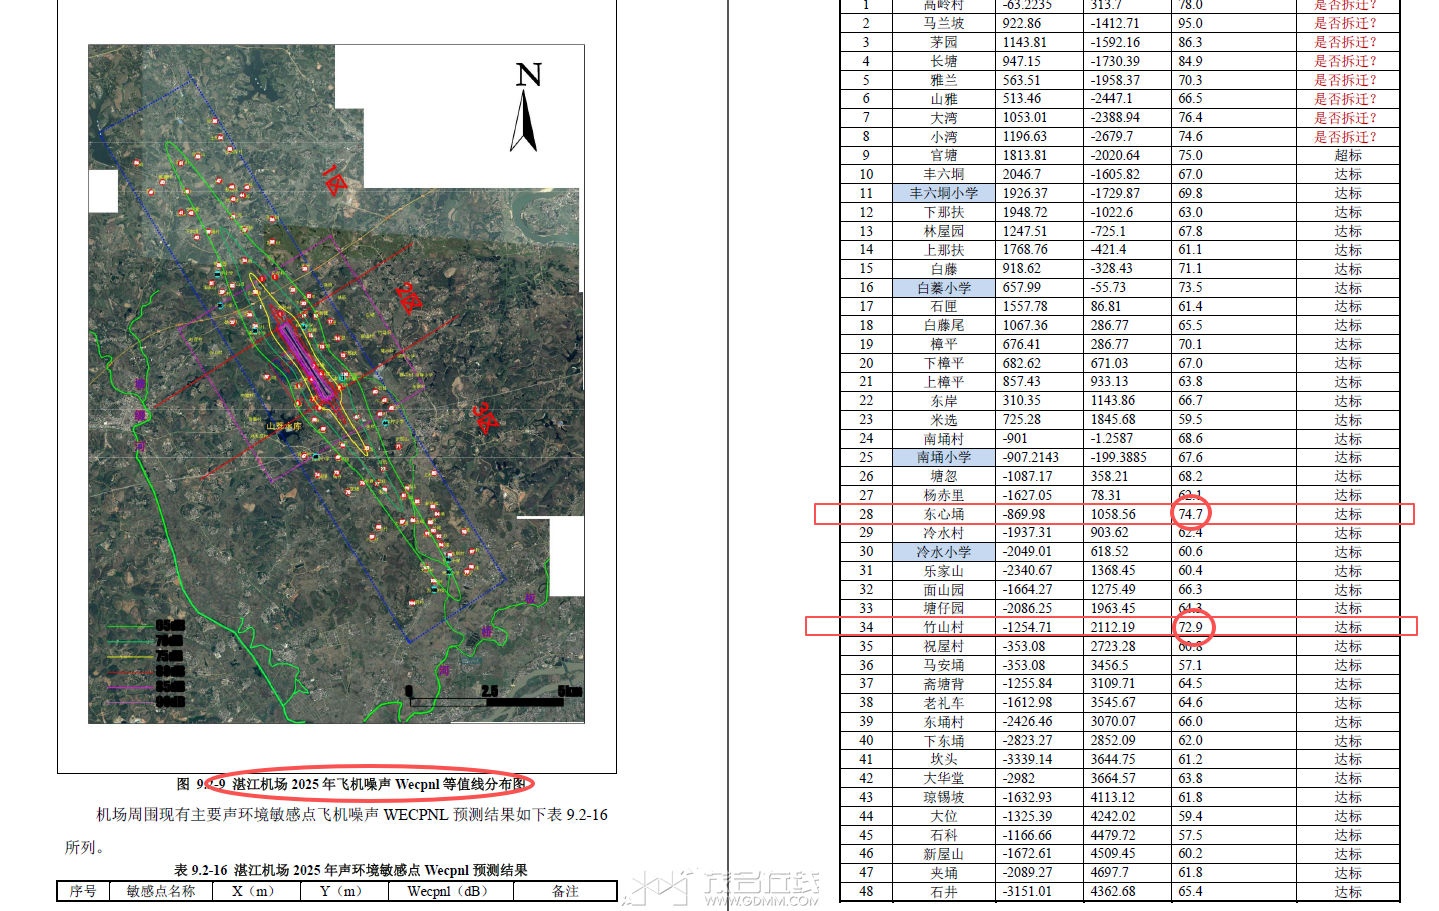1439x911 pixels.
Task: Click the name cell '东心埔' in row 28
Action: [943, 514]
